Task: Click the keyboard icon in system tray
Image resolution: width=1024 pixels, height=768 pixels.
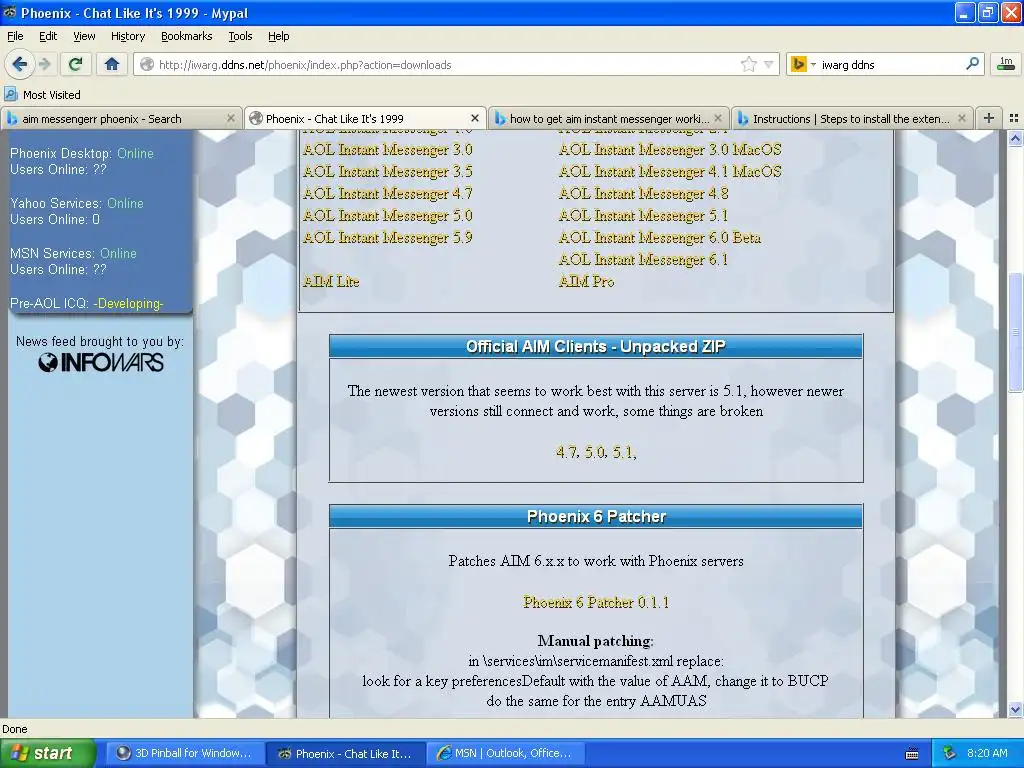Action: [912, 754]
